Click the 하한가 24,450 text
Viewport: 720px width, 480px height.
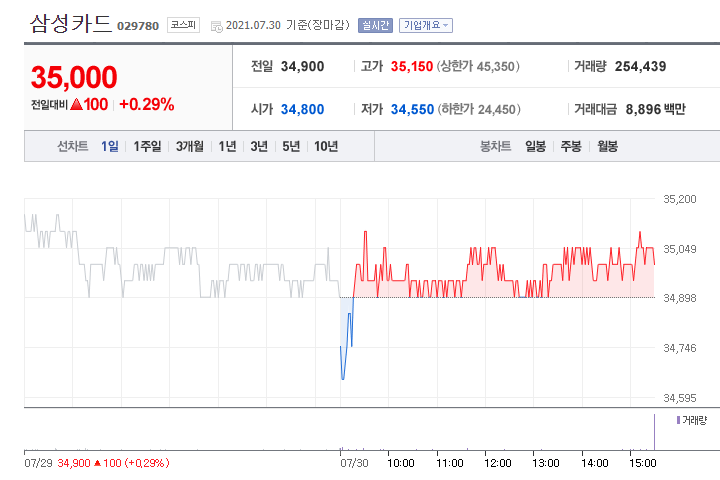tap(479, 109)
